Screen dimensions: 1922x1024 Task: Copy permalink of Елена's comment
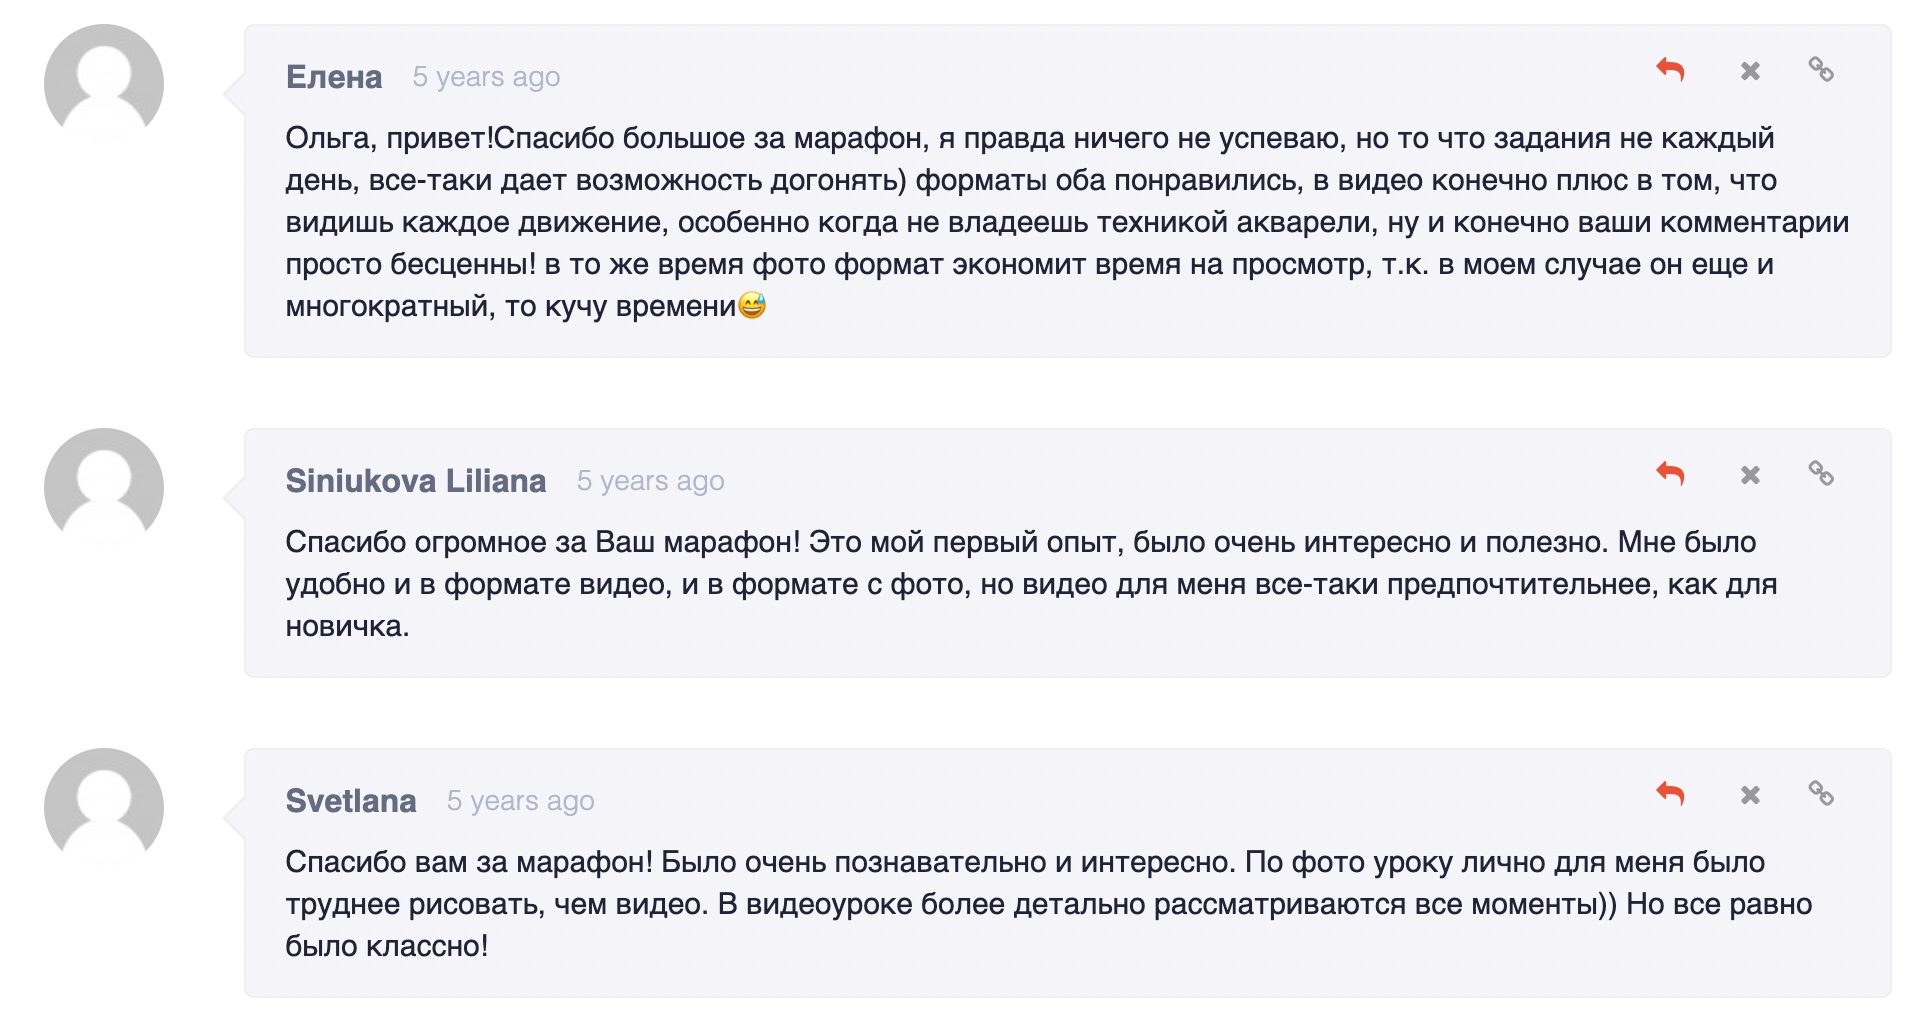pyautogui.click(x=1821, y=70)
